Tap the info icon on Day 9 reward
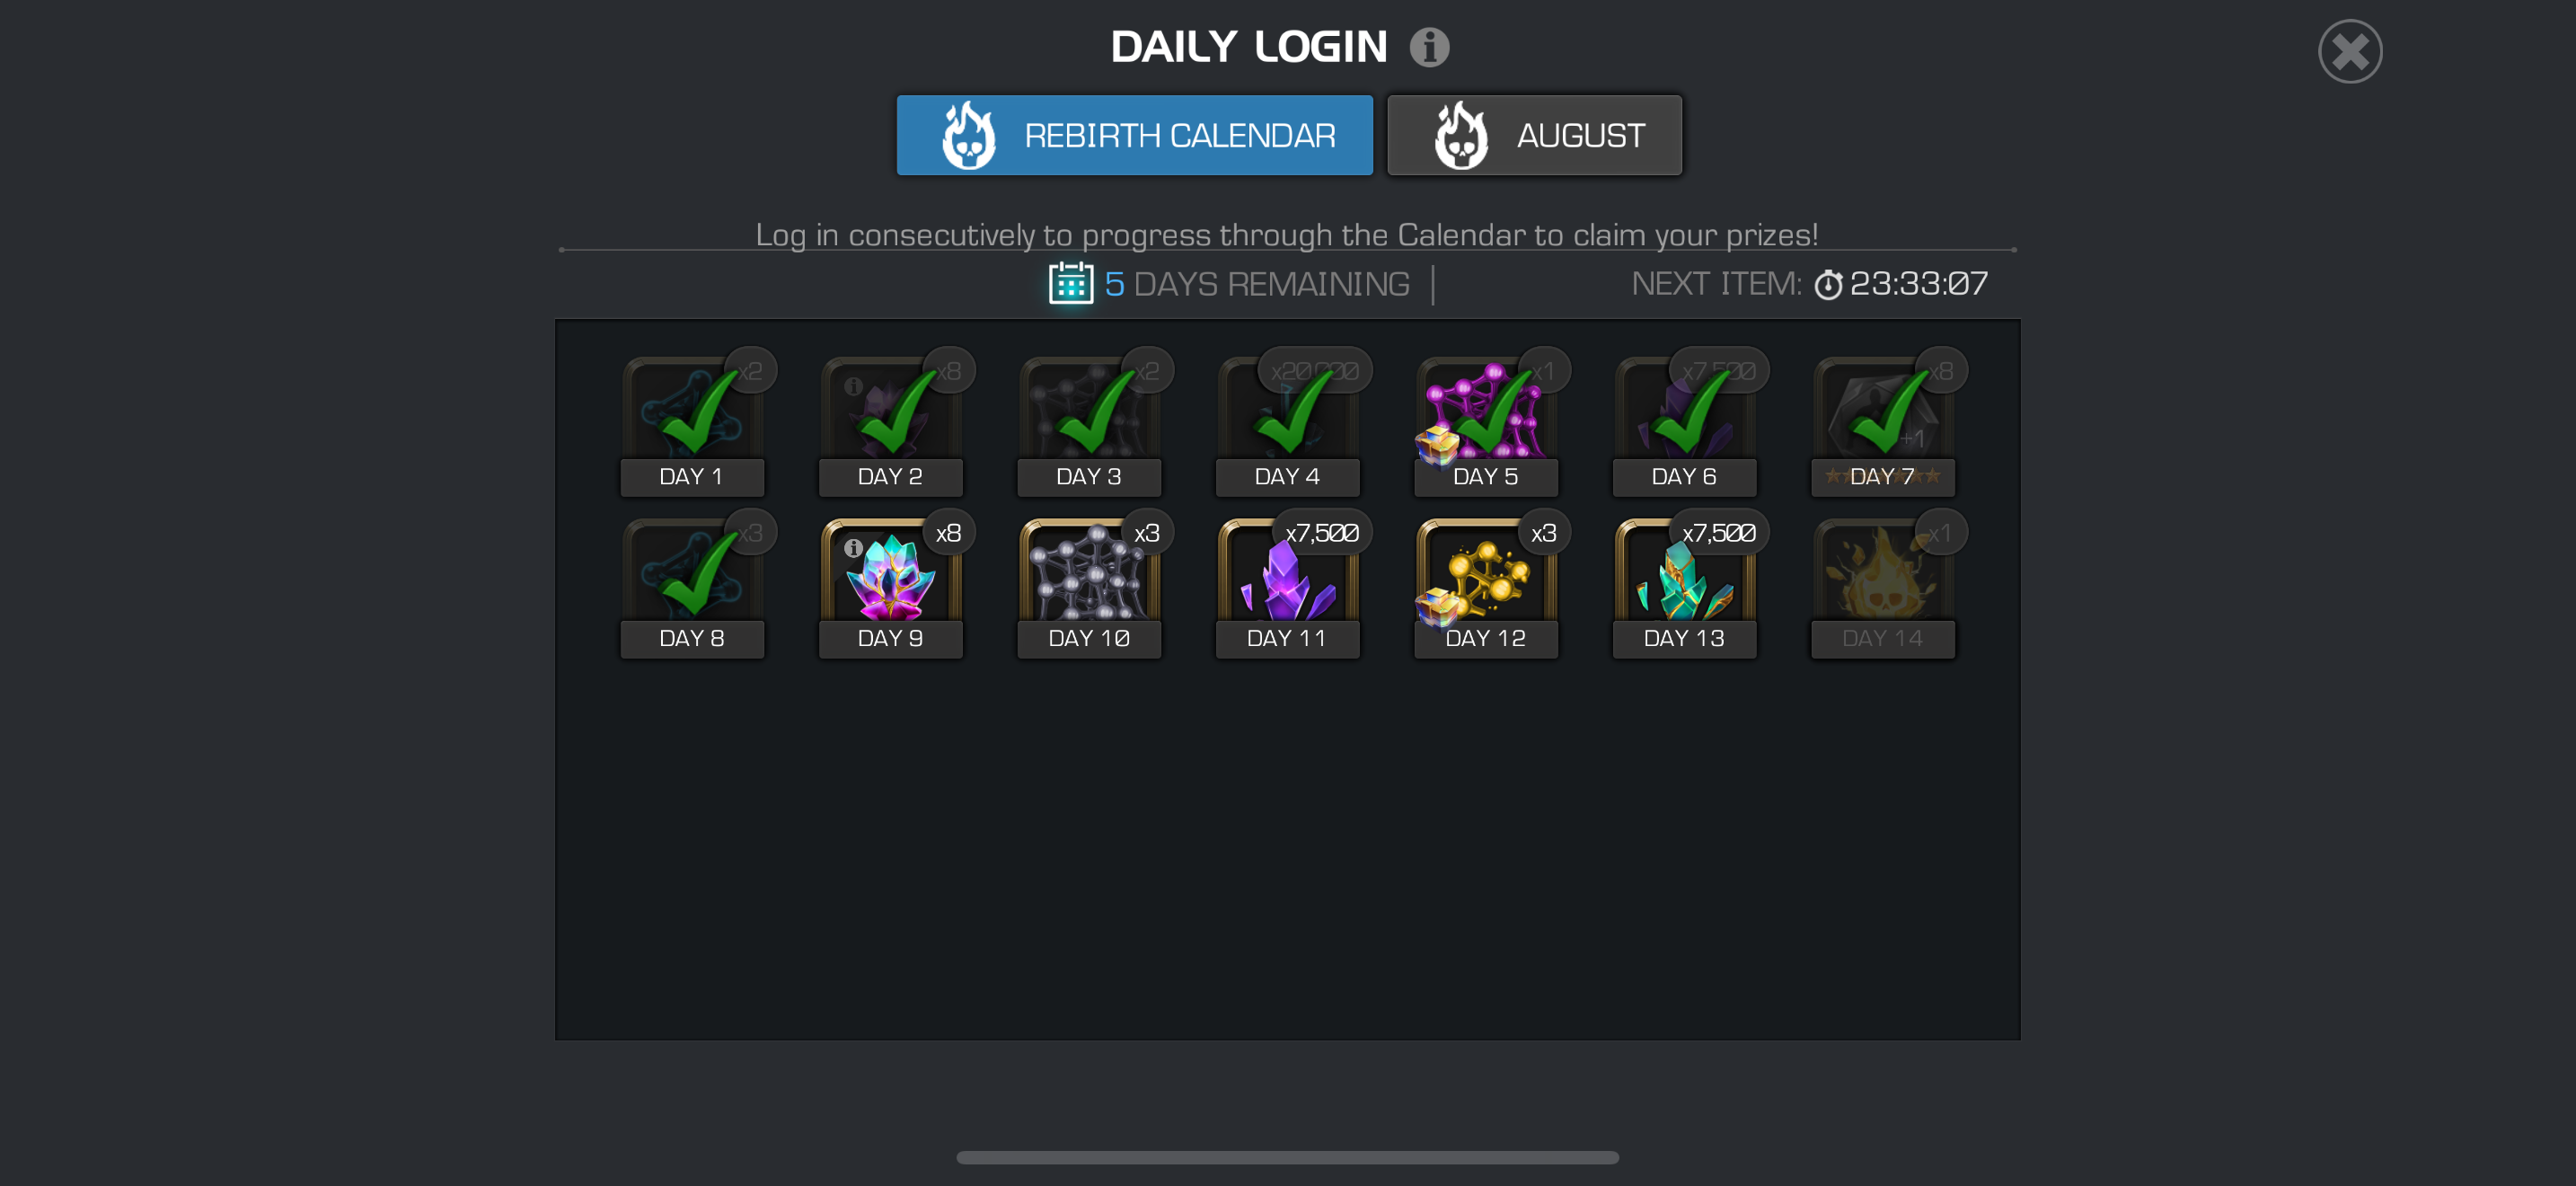2576x1186 pixels. (853, 548)
